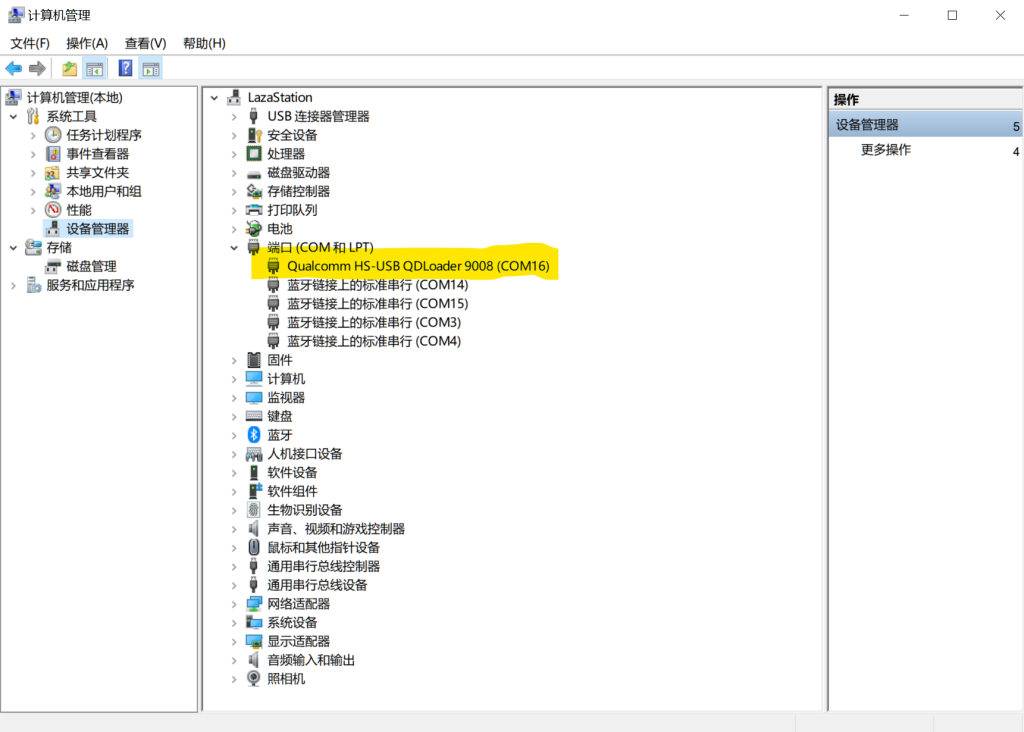This screenshot has height=732, width=1024.
Task: Click the fingerprint icon for 生物识别设备
Action: [x=254, y=510]
